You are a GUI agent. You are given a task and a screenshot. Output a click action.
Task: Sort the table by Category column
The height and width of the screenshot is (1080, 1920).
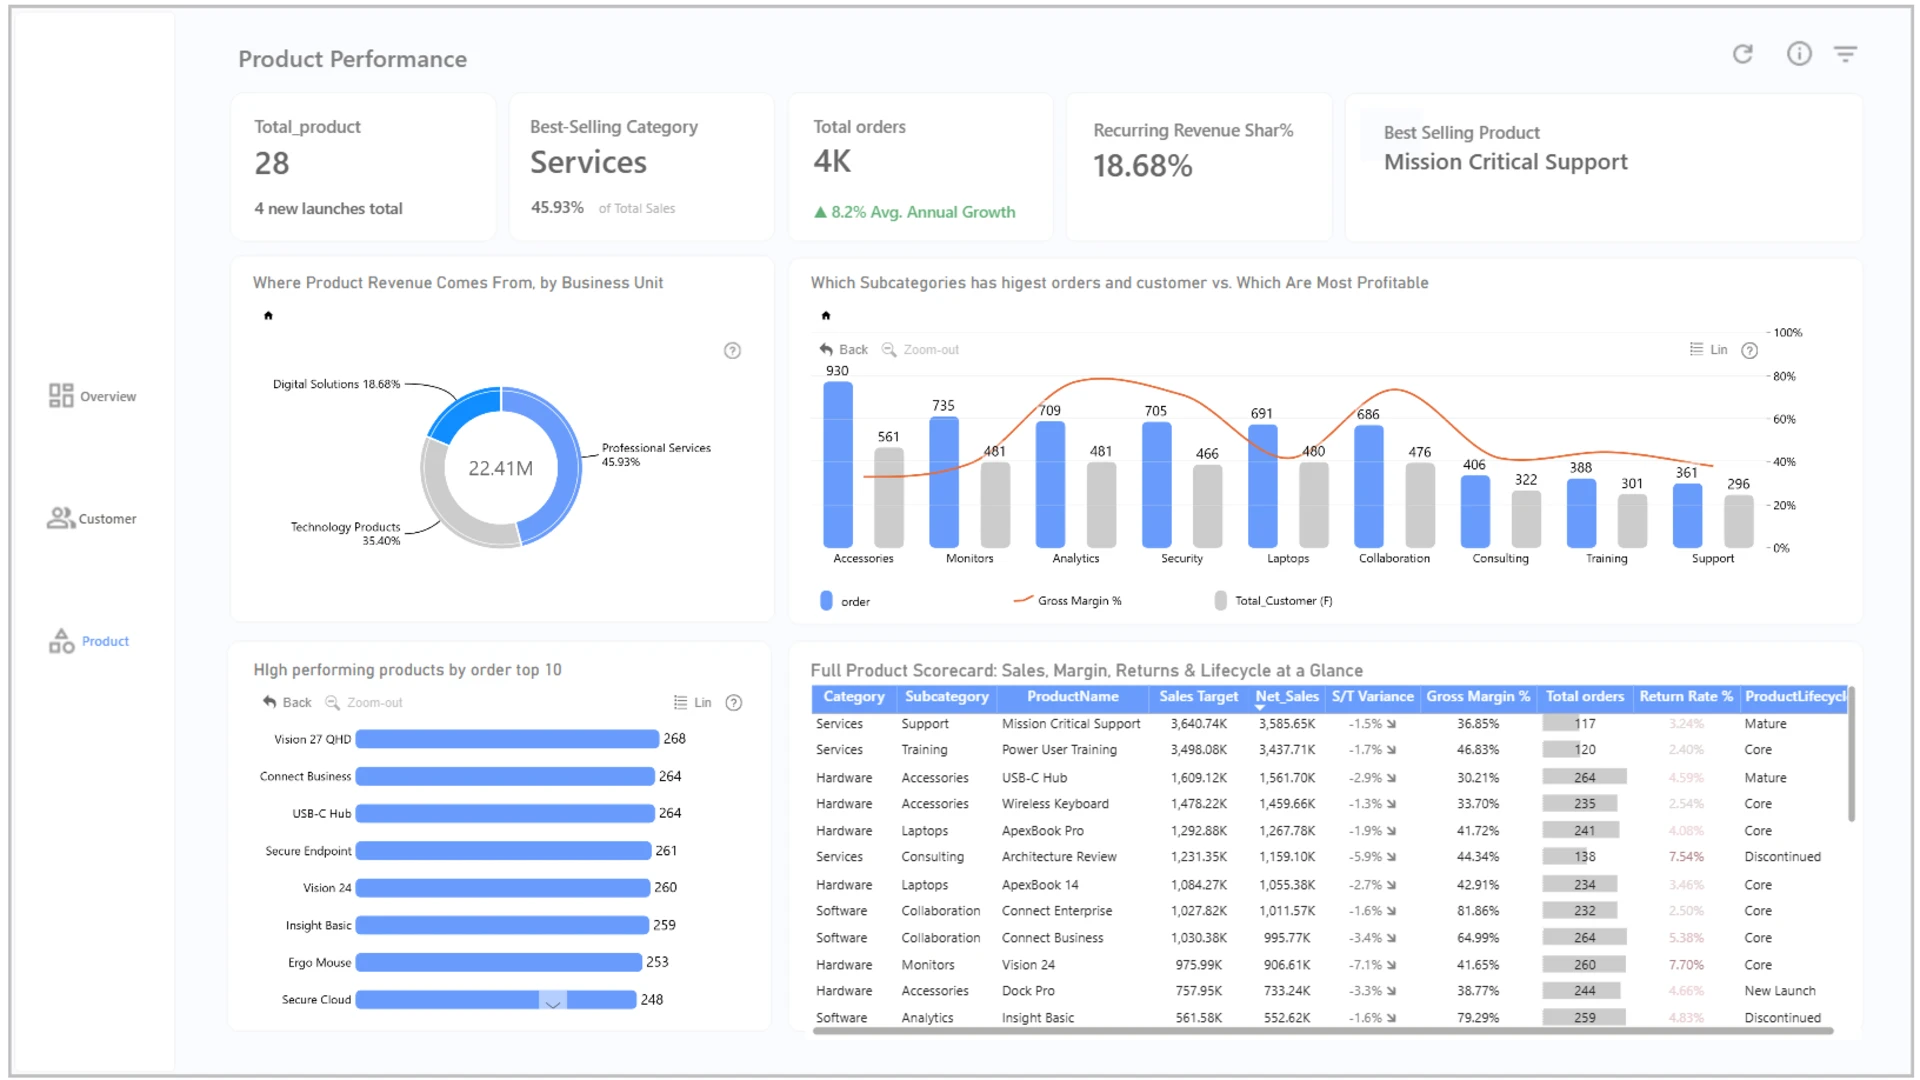pyautogui.click(x=853, y=697)
